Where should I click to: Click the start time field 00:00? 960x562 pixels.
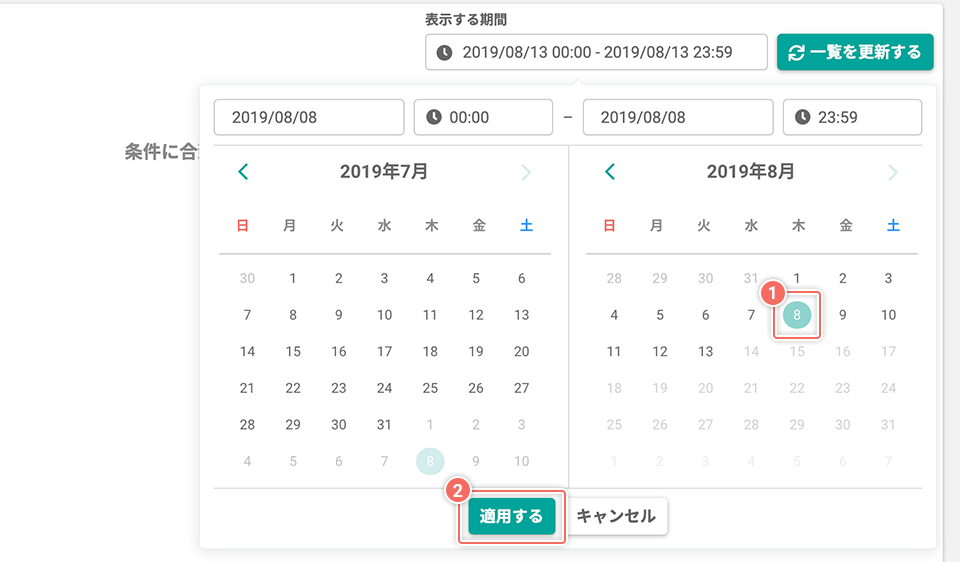click(x=483, y=117)
